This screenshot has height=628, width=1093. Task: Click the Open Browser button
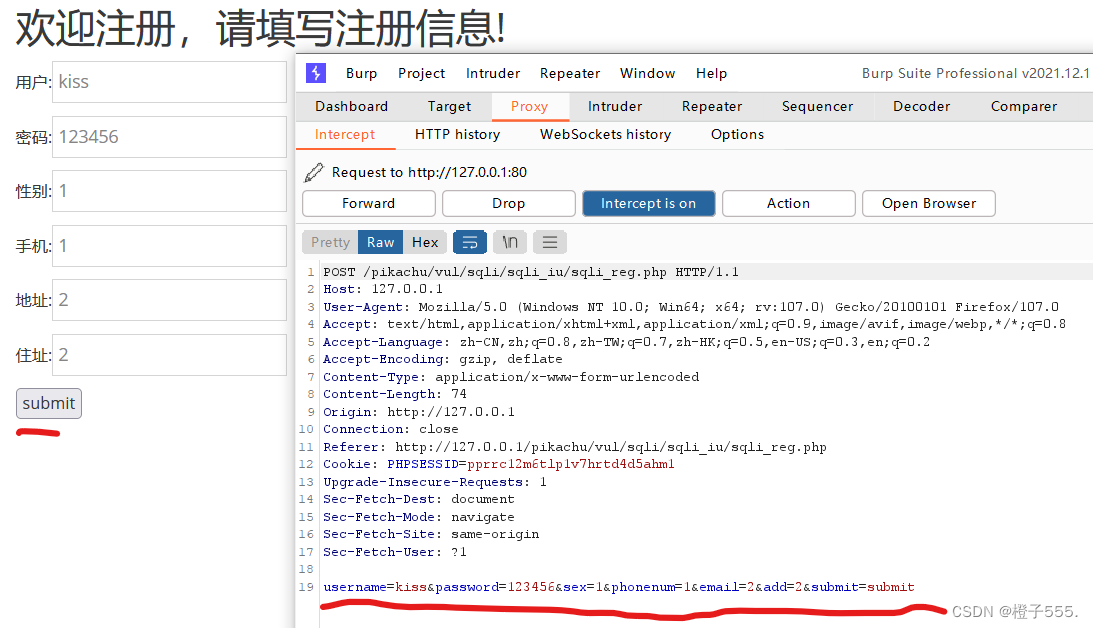click(x=928, y=204)
